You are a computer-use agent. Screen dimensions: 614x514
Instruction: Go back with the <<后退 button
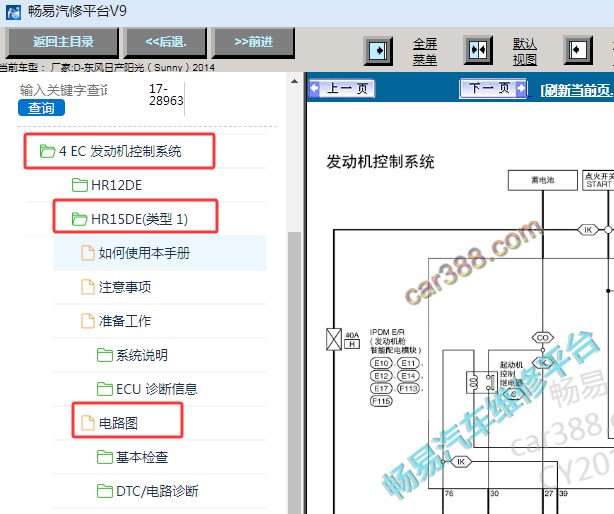[165, 42]
